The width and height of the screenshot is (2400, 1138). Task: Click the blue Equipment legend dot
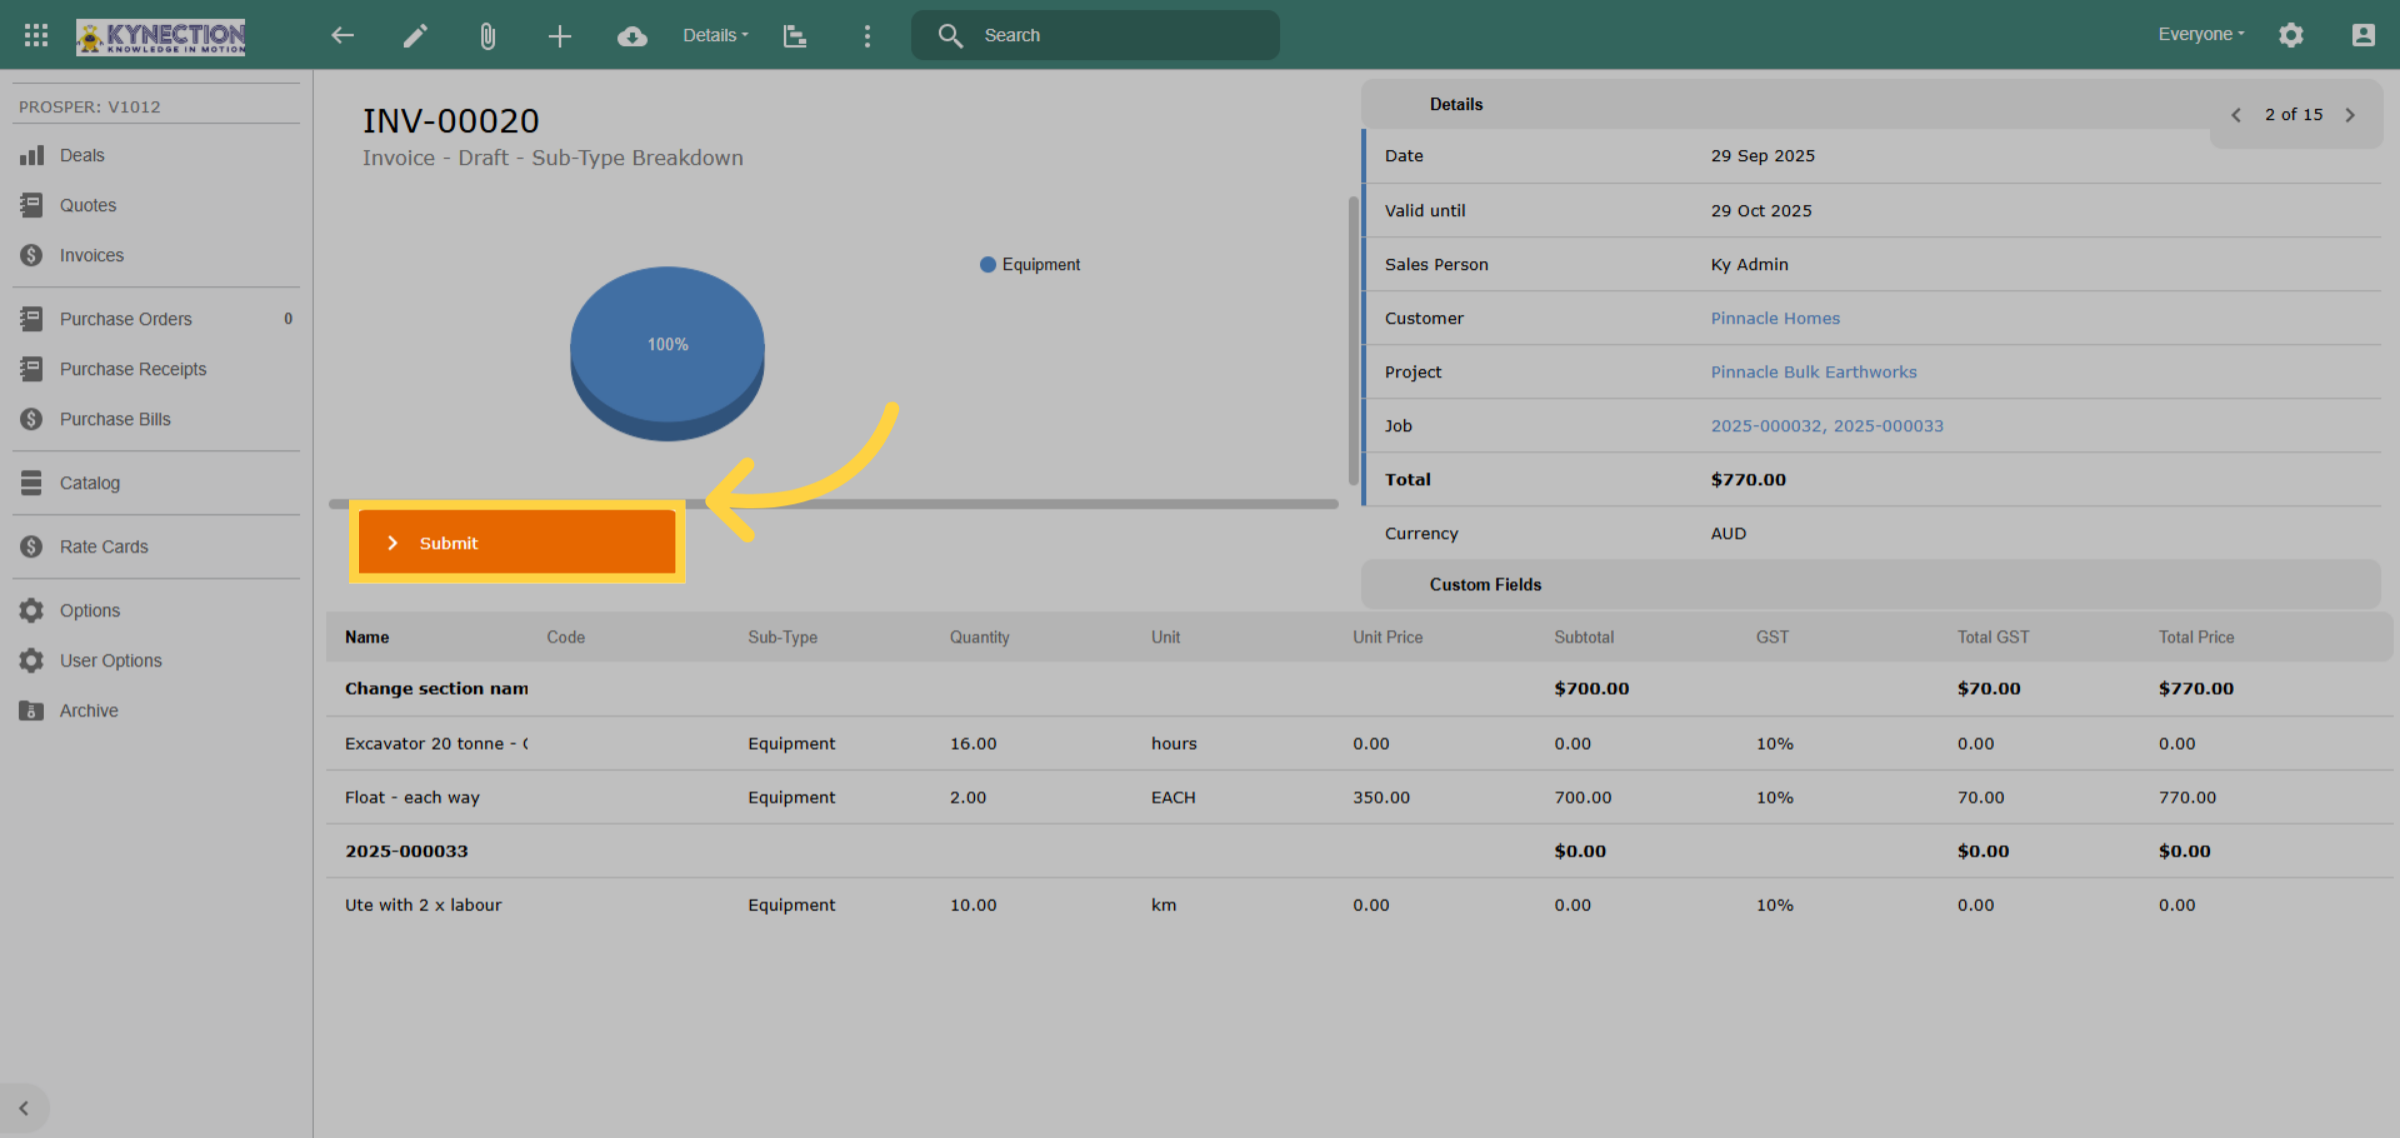[x=988, y=265]
